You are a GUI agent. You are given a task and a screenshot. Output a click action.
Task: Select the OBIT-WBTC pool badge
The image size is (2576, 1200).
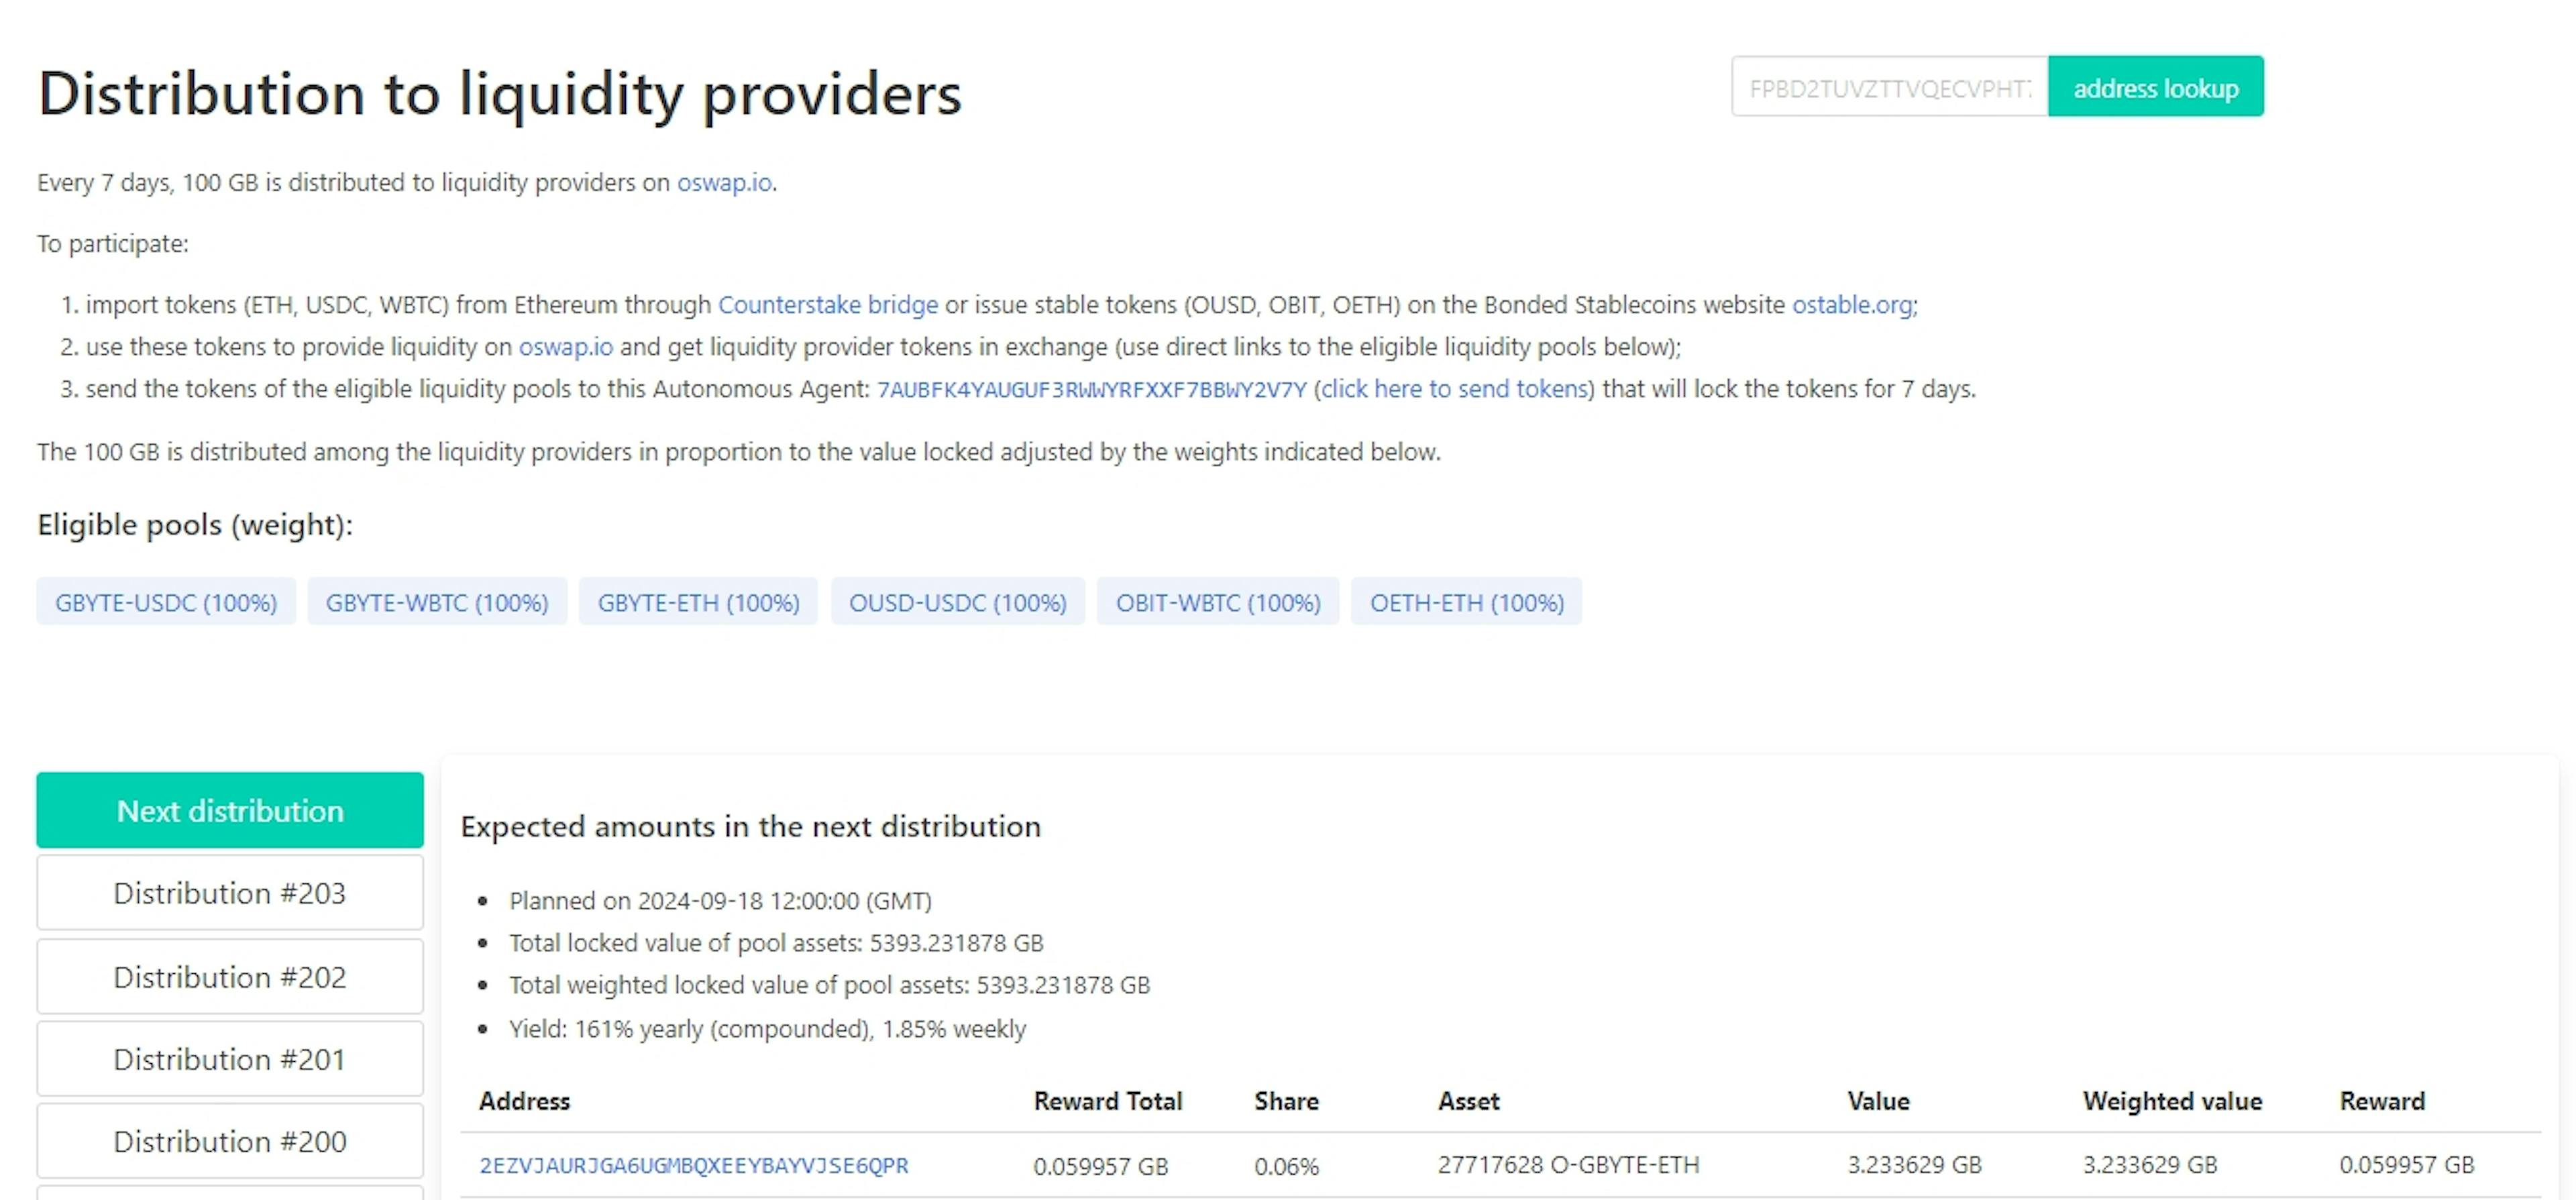(1217, 601)
